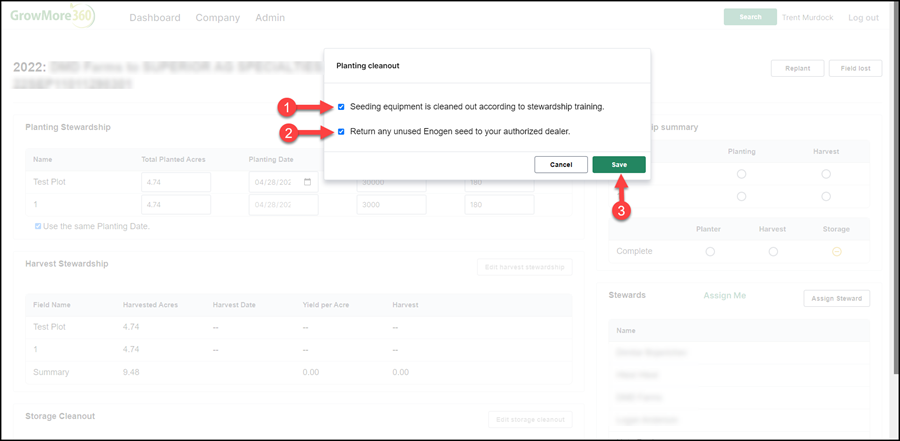Select Harvest radio in Complete row
Viewport: 900px width, 441px height.
tap(773, 252)
